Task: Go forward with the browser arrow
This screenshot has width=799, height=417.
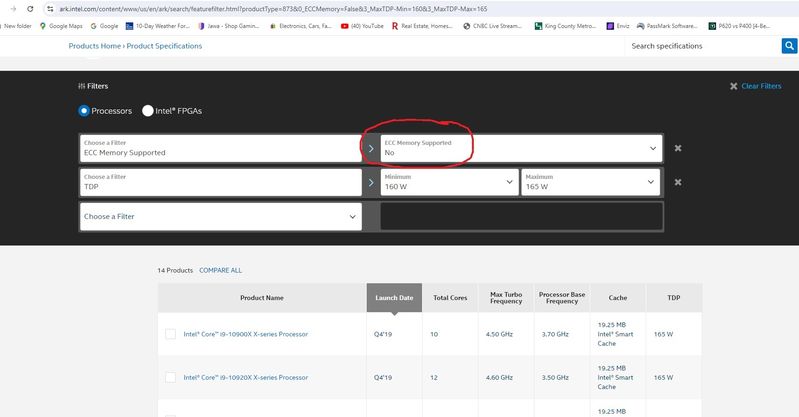Action: [13, 9]
